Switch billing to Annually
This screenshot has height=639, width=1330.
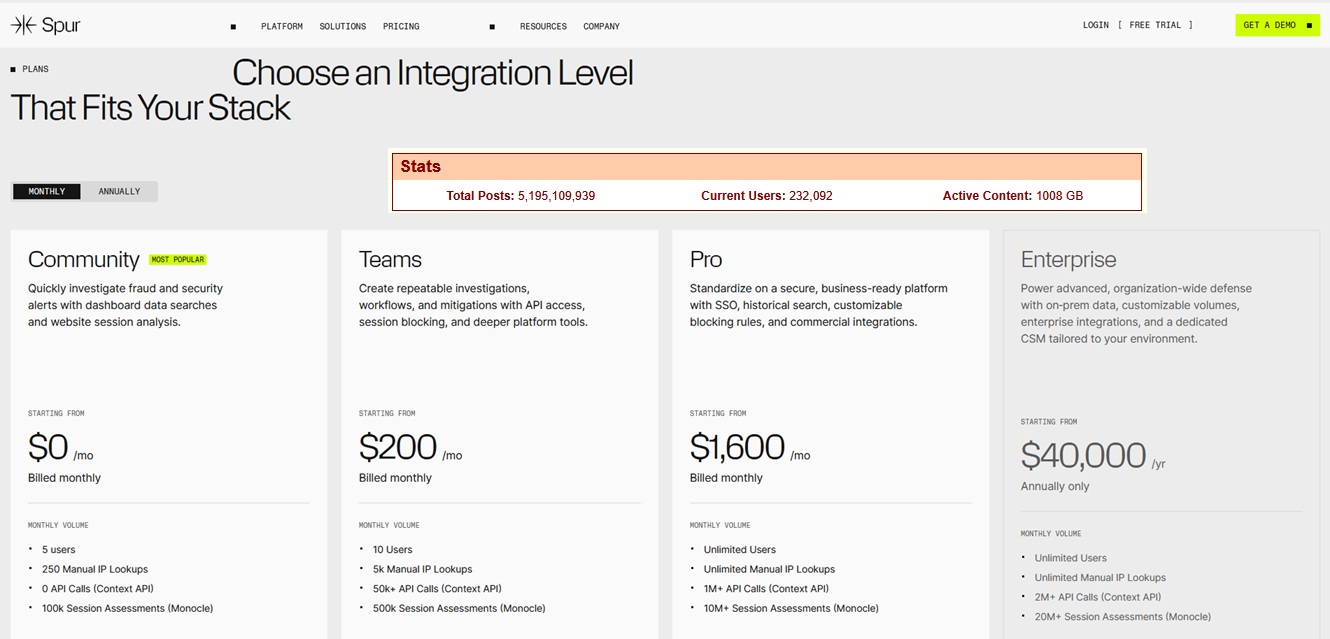tap(119, 191)
